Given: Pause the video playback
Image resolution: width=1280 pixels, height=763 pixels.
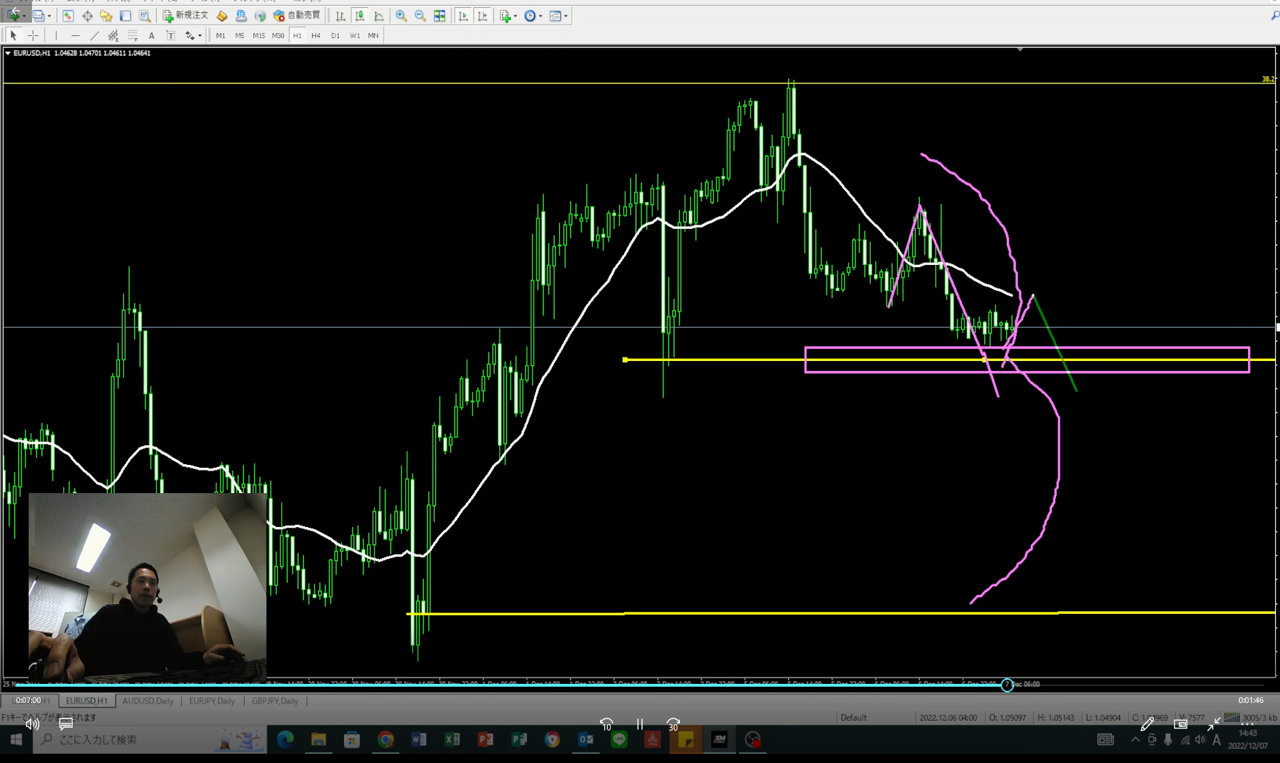Looking at the screenshot, I should (640, 724).
